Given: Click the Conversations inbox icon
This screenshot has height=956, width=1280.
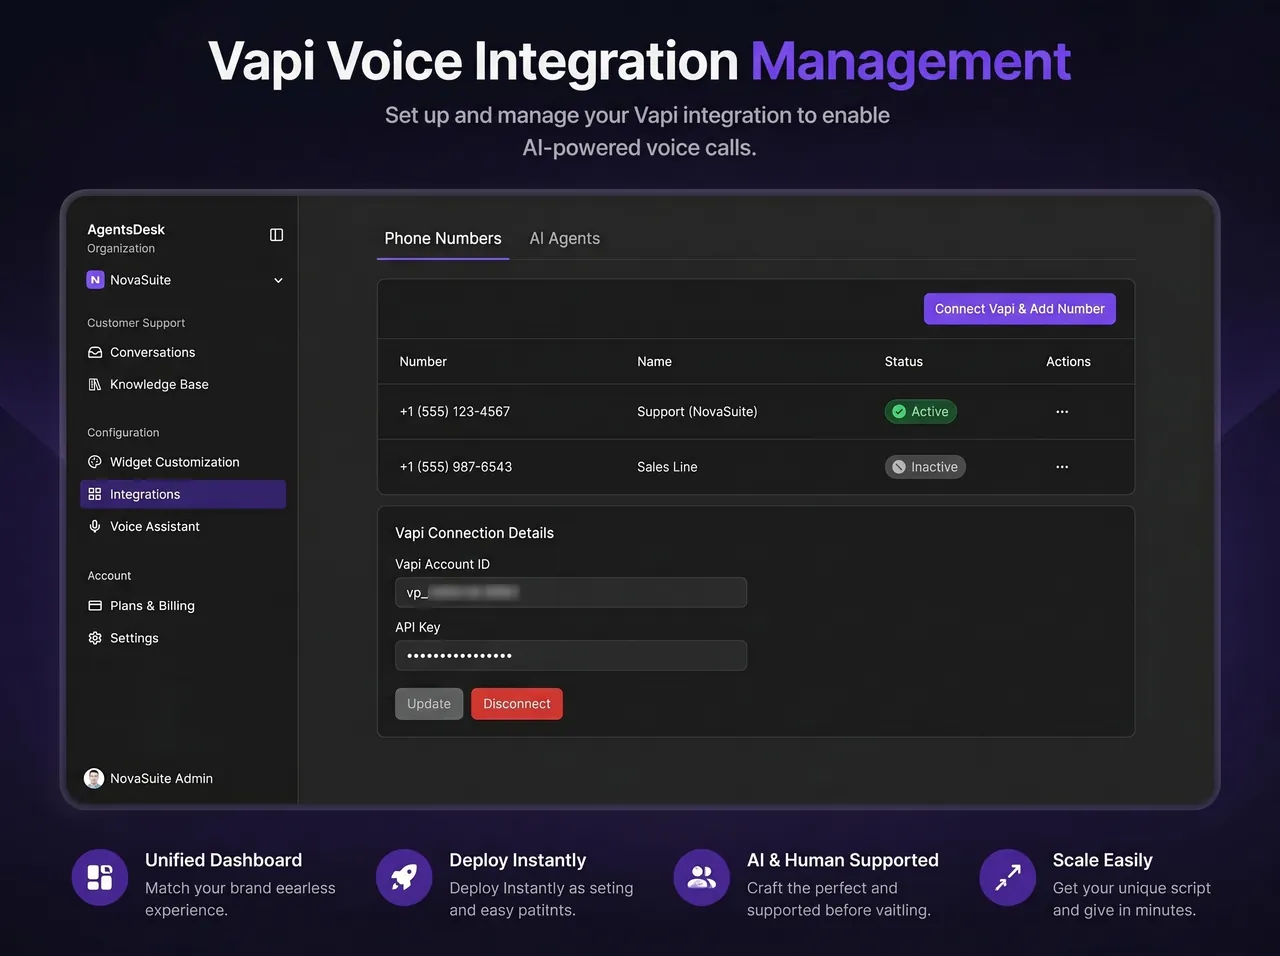Looking at the screenshot, I should tap(95, 353).
